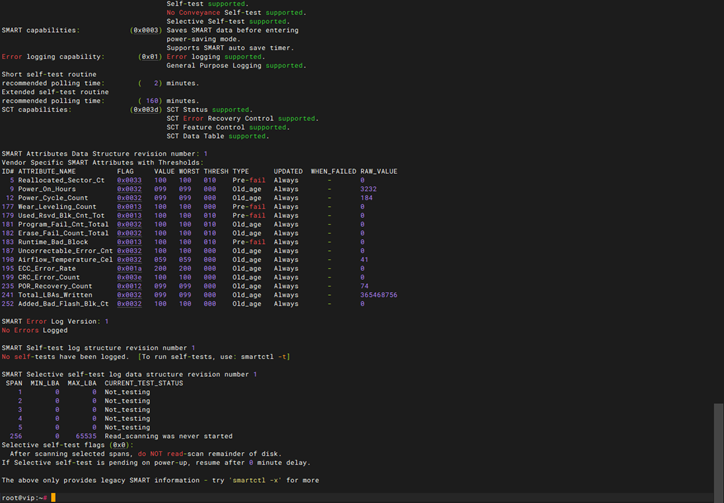This screenshot has width=724, height=503.
Task: Click the Added_Bad_Flash_Blk_Ct attribute name
Action: [63, 303]
